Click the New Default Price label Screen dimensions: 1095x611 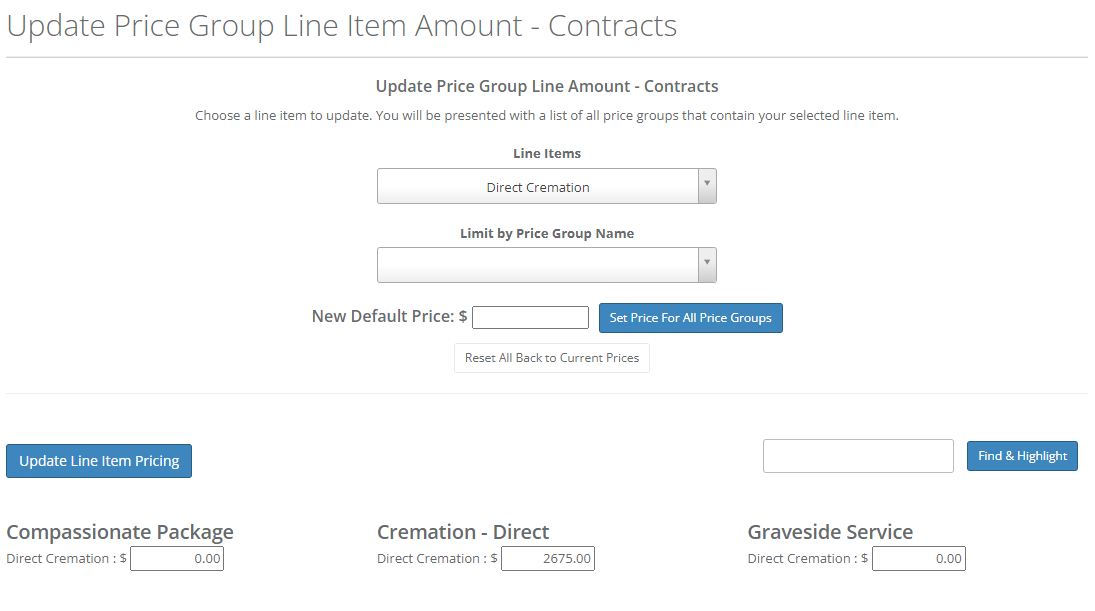[x=389, y=316]
